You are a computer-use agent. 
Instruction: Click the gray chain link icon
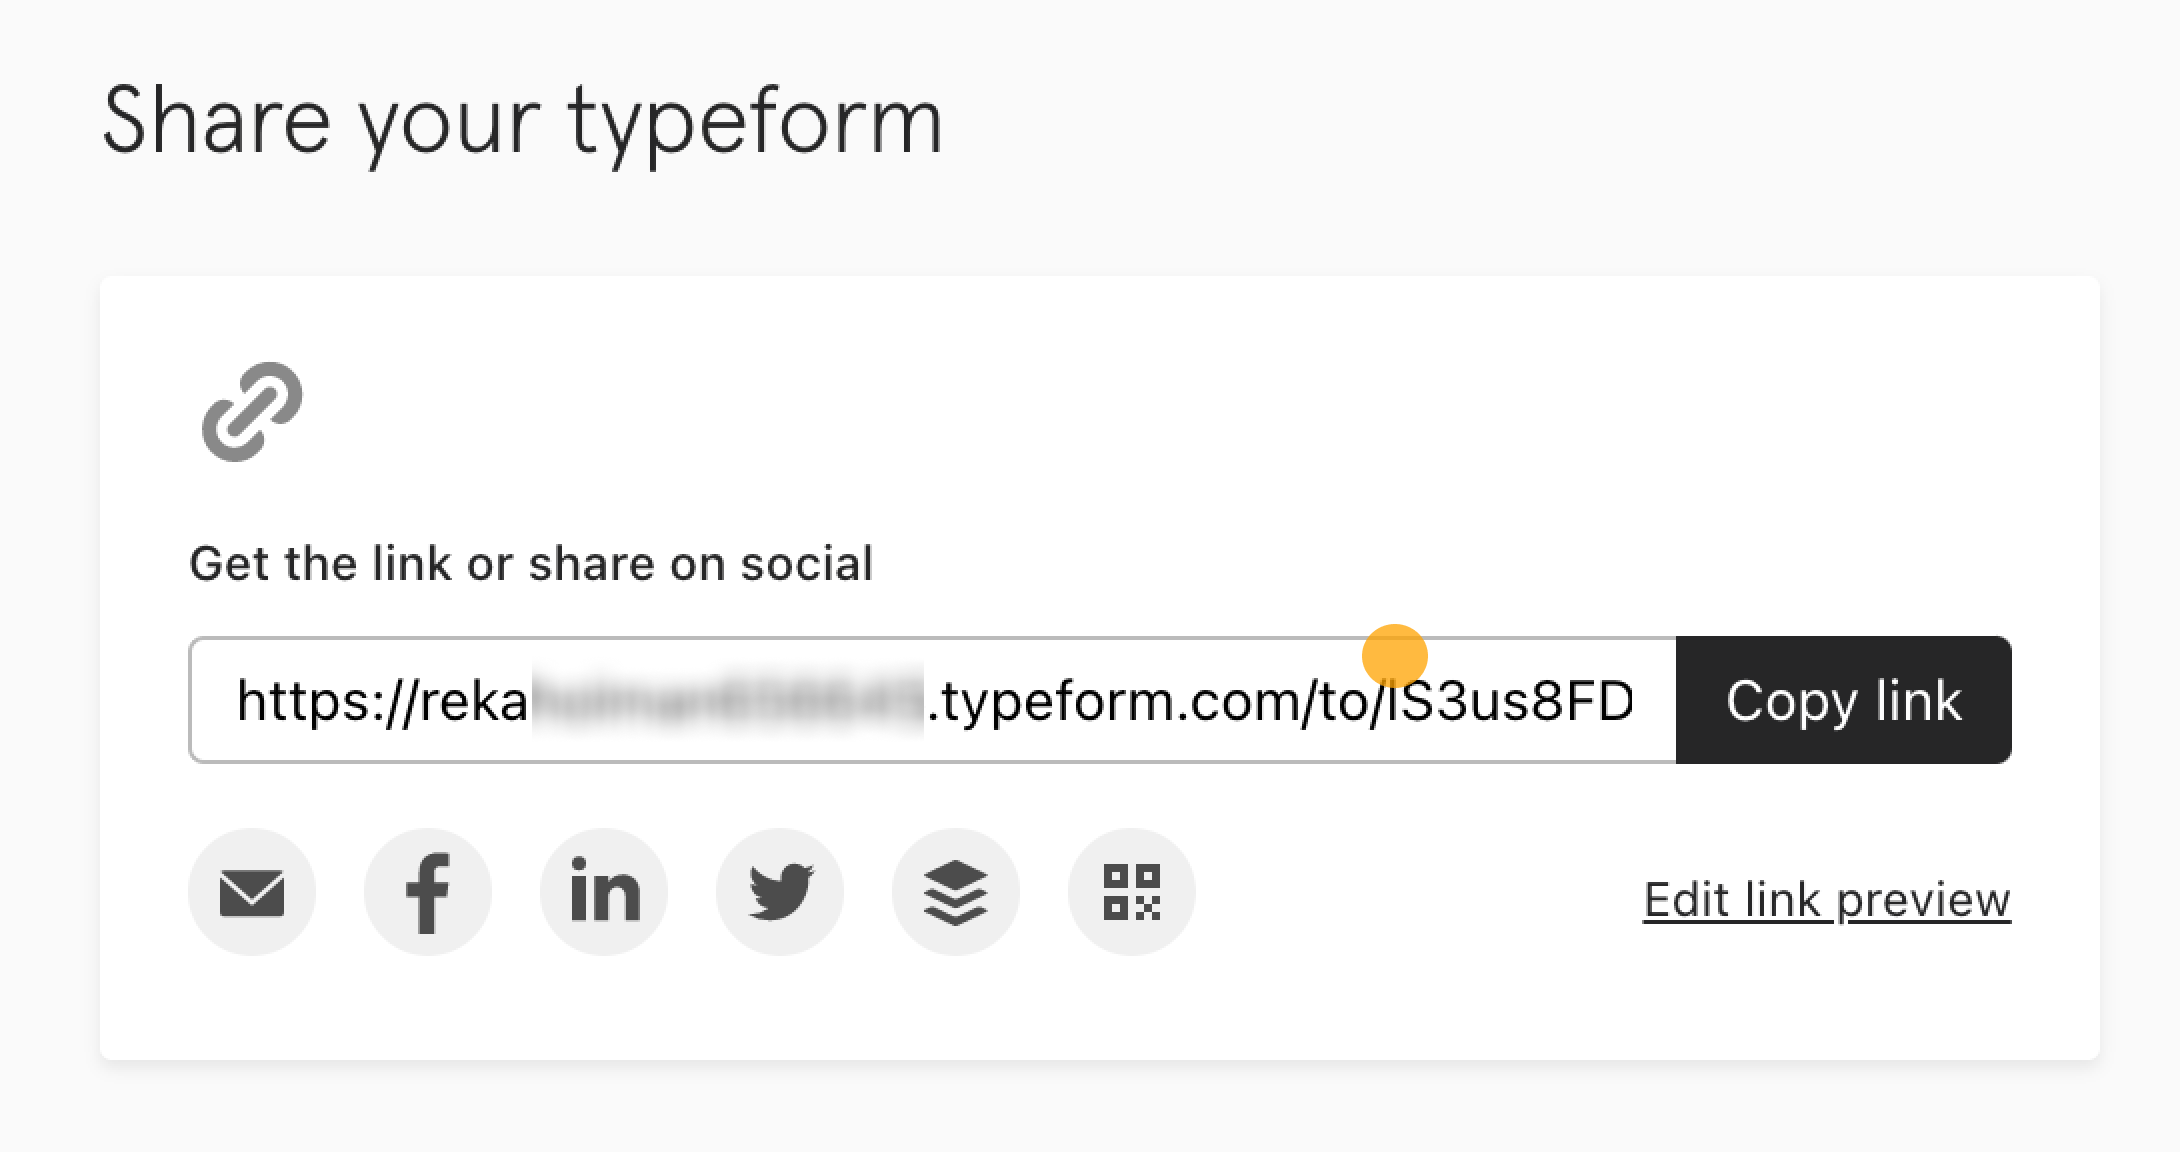click(252, 412)
